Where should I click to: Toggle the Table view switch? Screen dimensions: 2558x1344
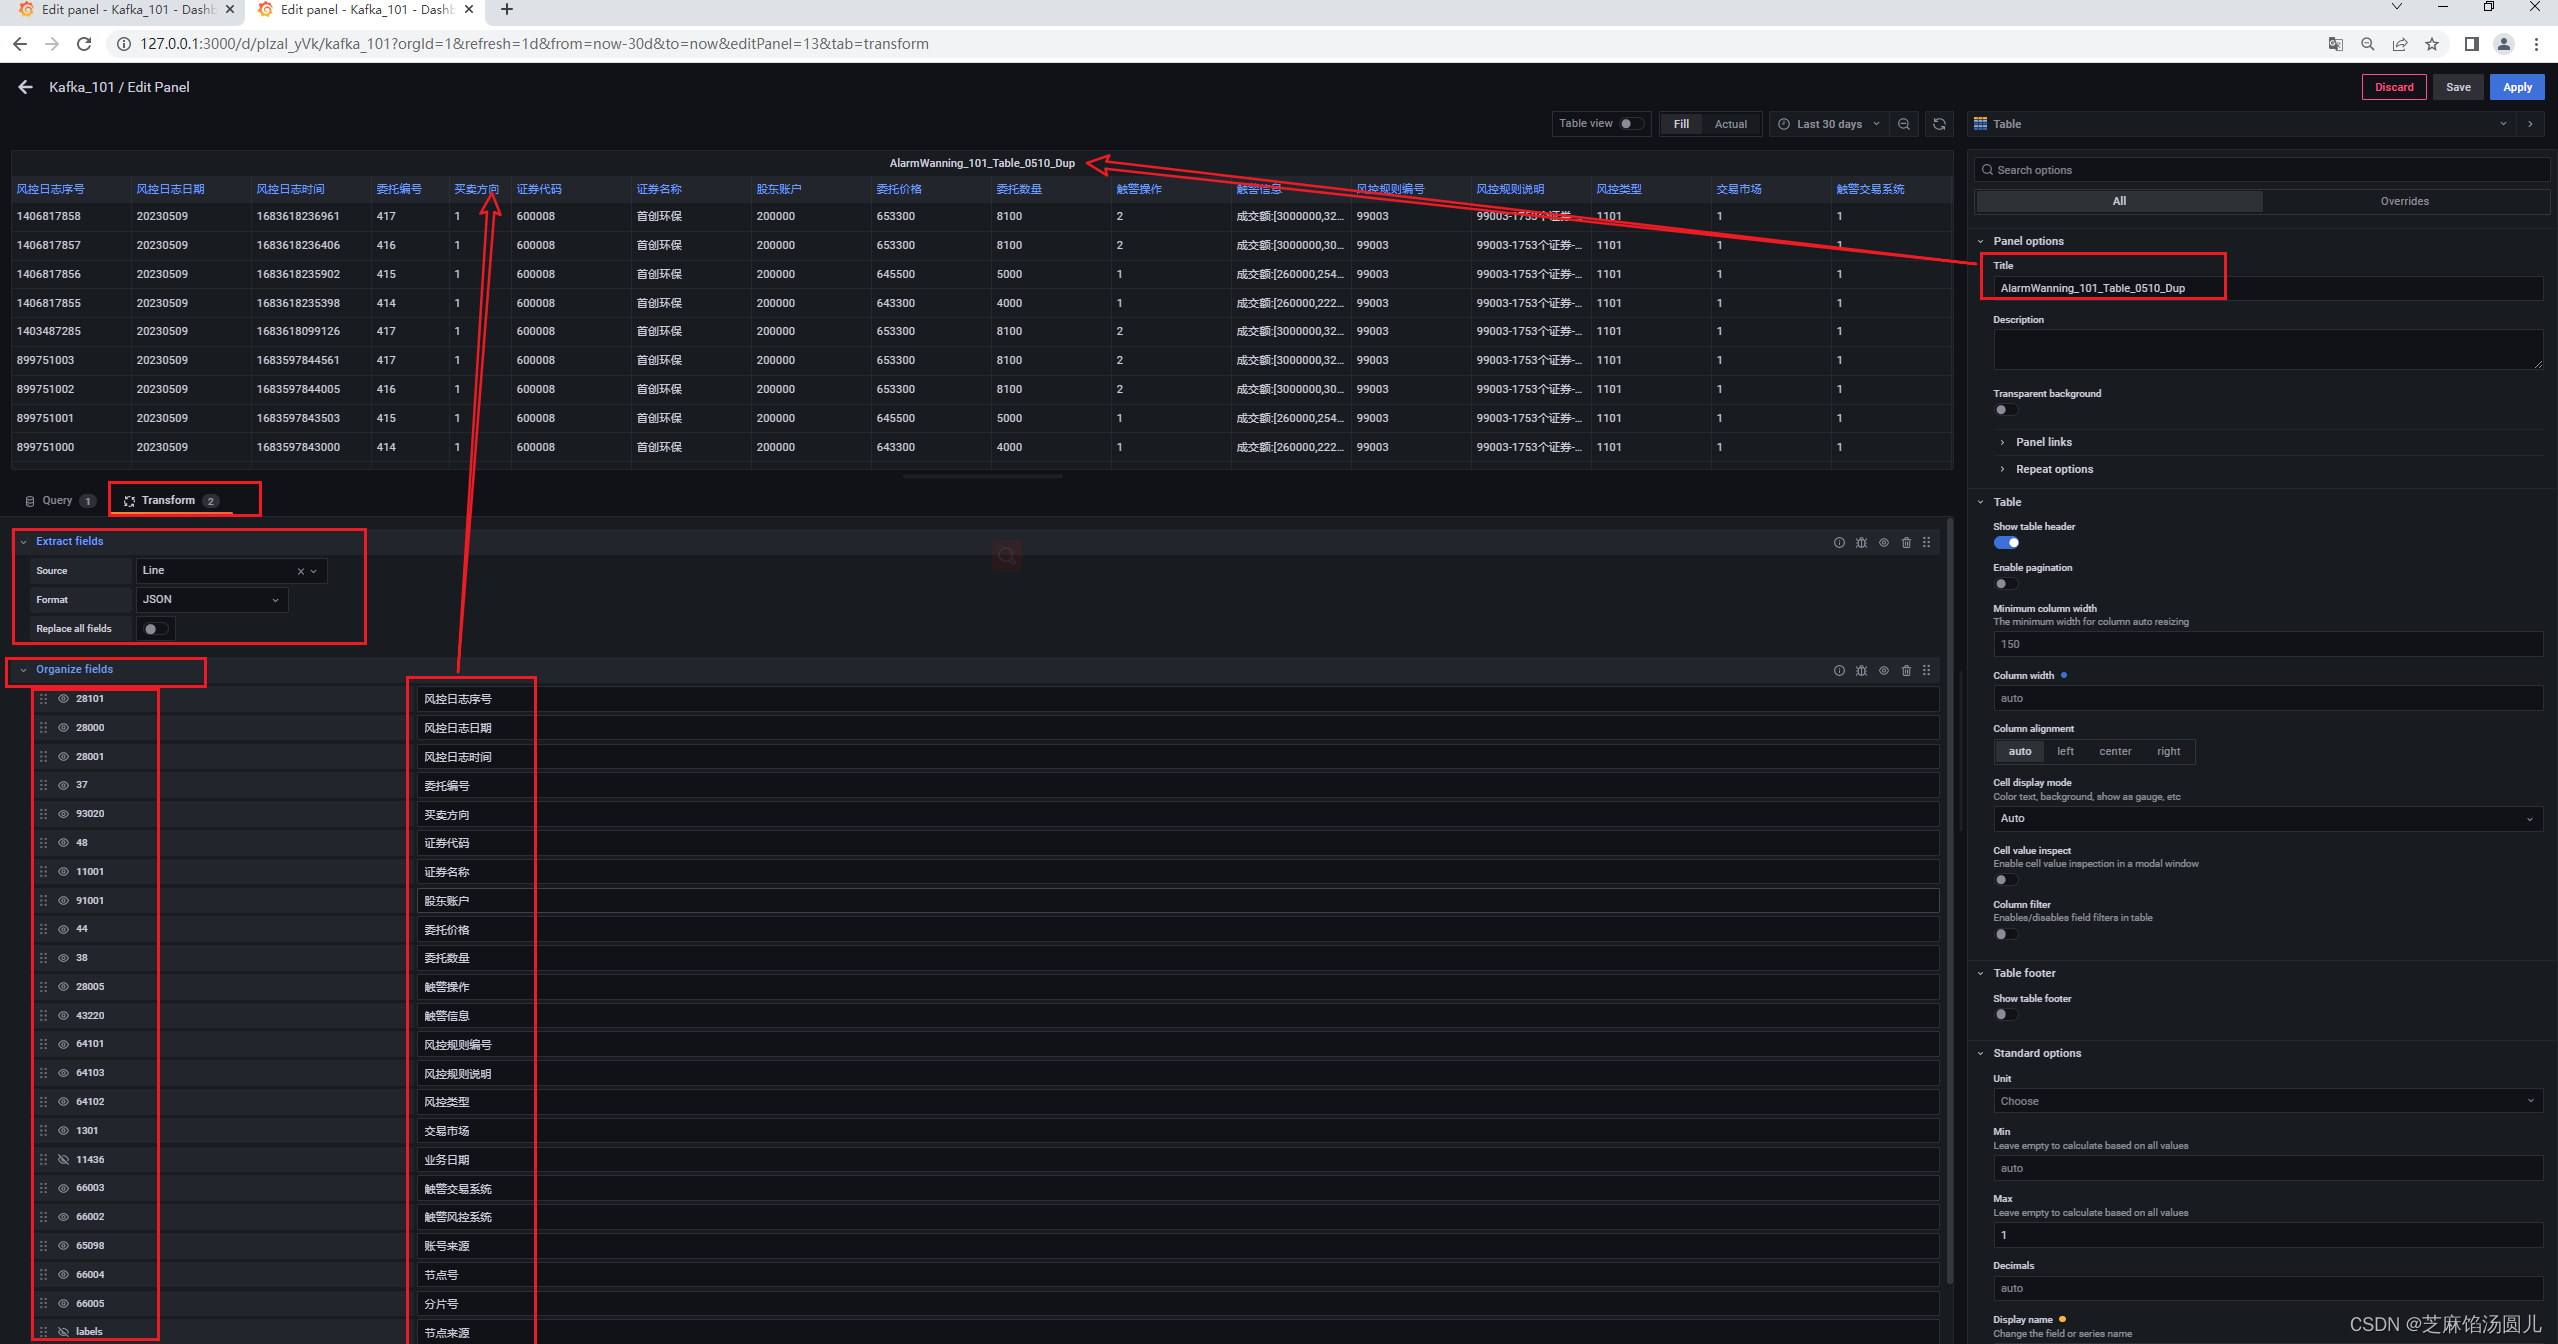(x=1630, y=124)
